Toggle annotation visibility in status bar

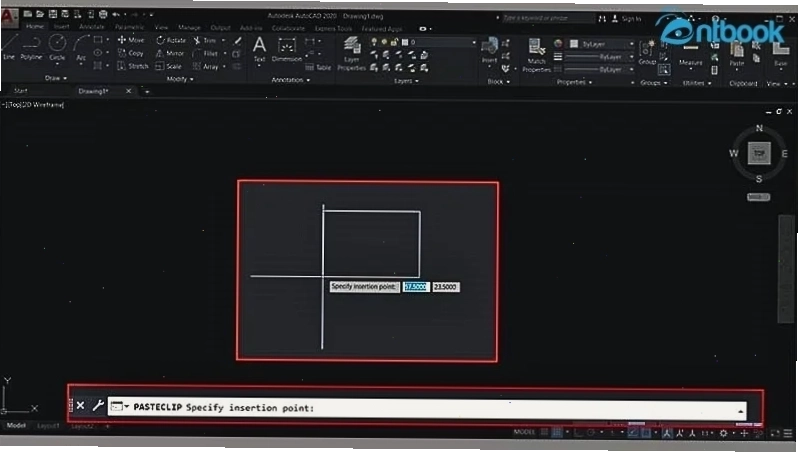(x=667, y=434)
